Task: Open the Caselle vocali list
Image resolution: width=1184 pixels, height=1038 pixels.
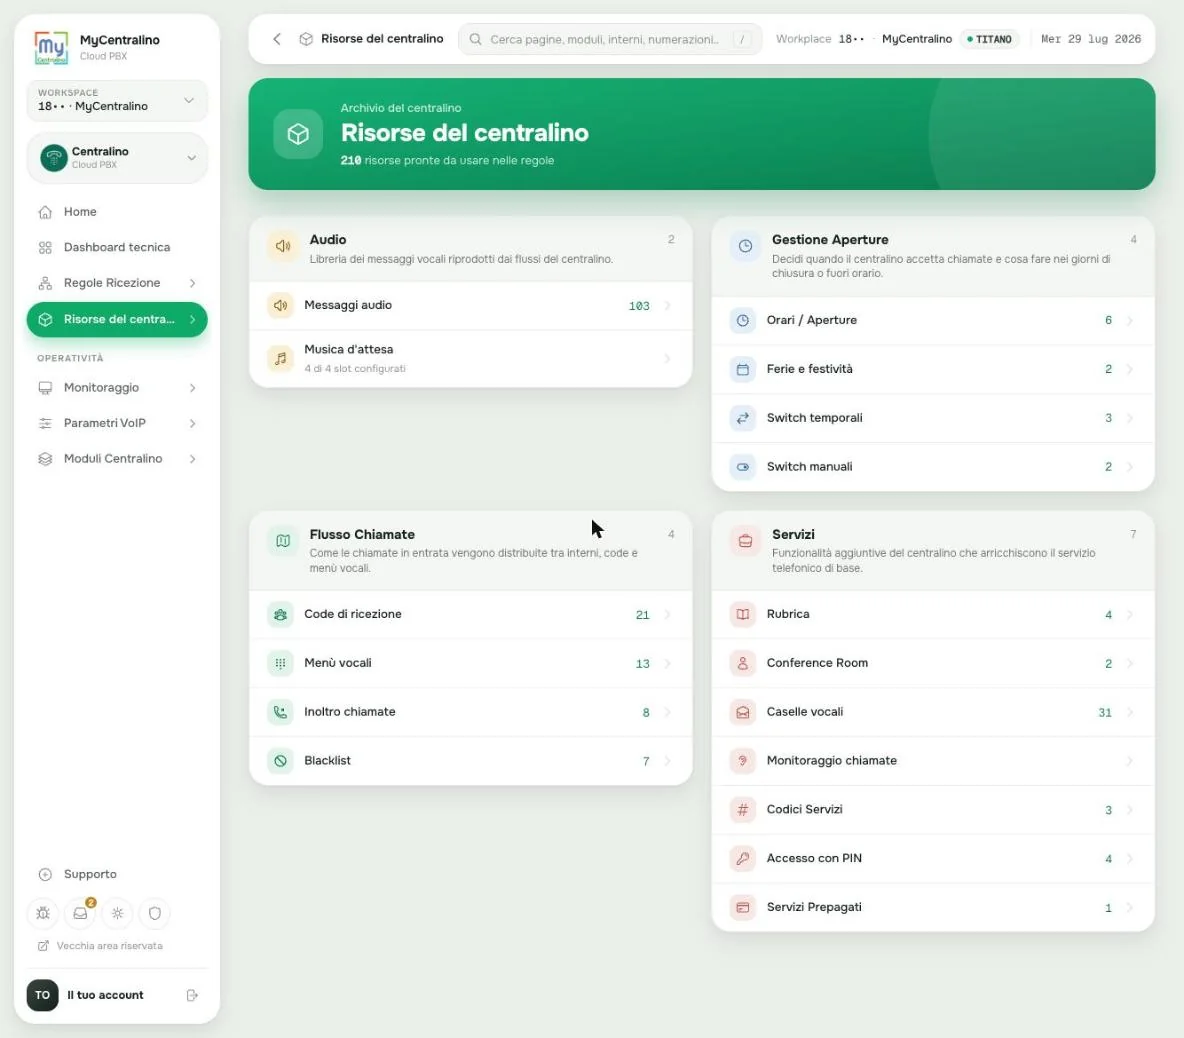Action: pyautogui.click(x=933, y=713)
